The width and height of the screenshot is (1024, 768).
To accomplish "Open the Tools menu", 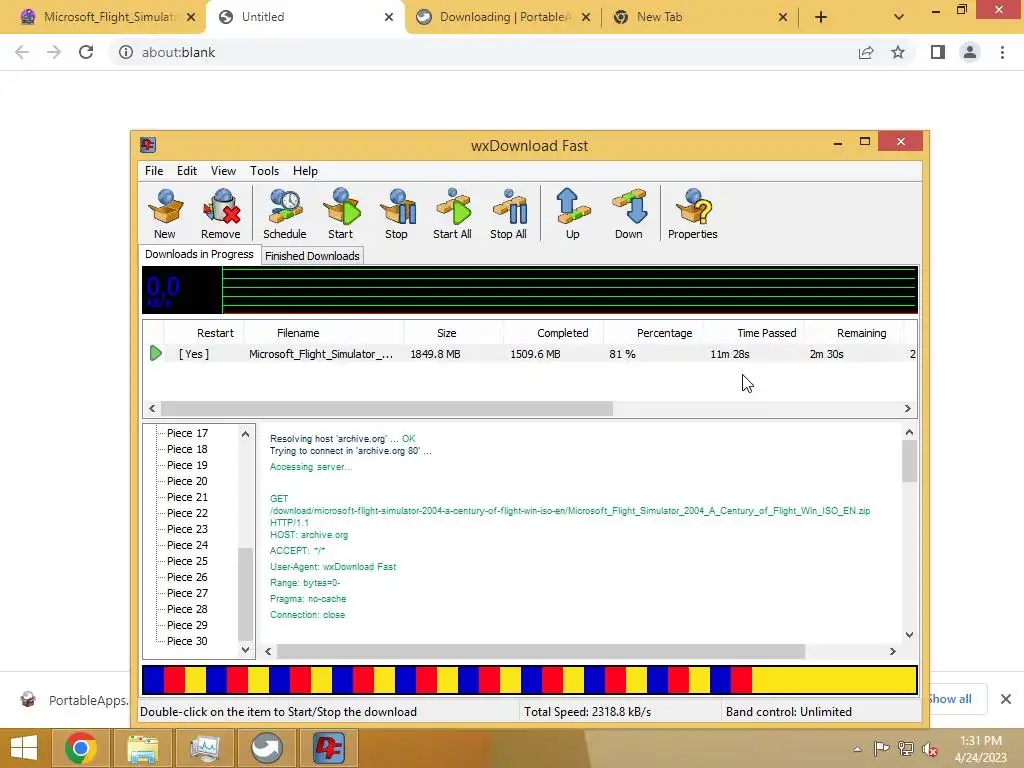I will point(264,170).
